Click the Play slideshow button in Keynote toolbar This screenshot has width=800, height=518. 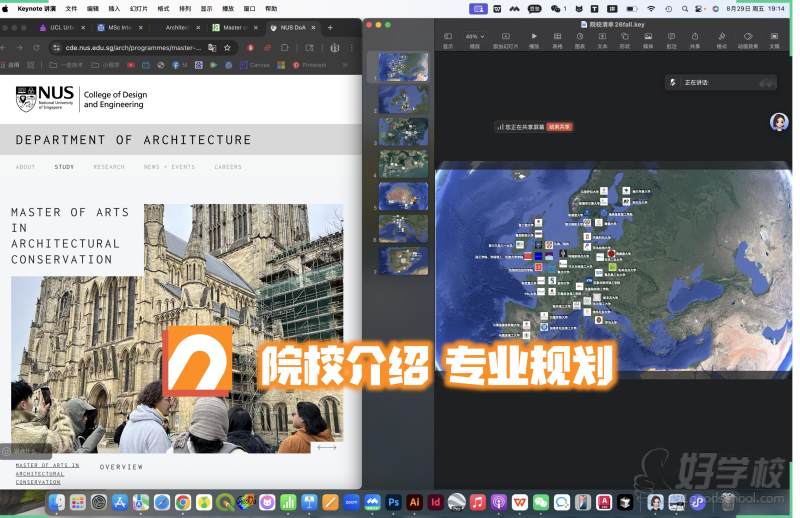click(x=533, y=37)
